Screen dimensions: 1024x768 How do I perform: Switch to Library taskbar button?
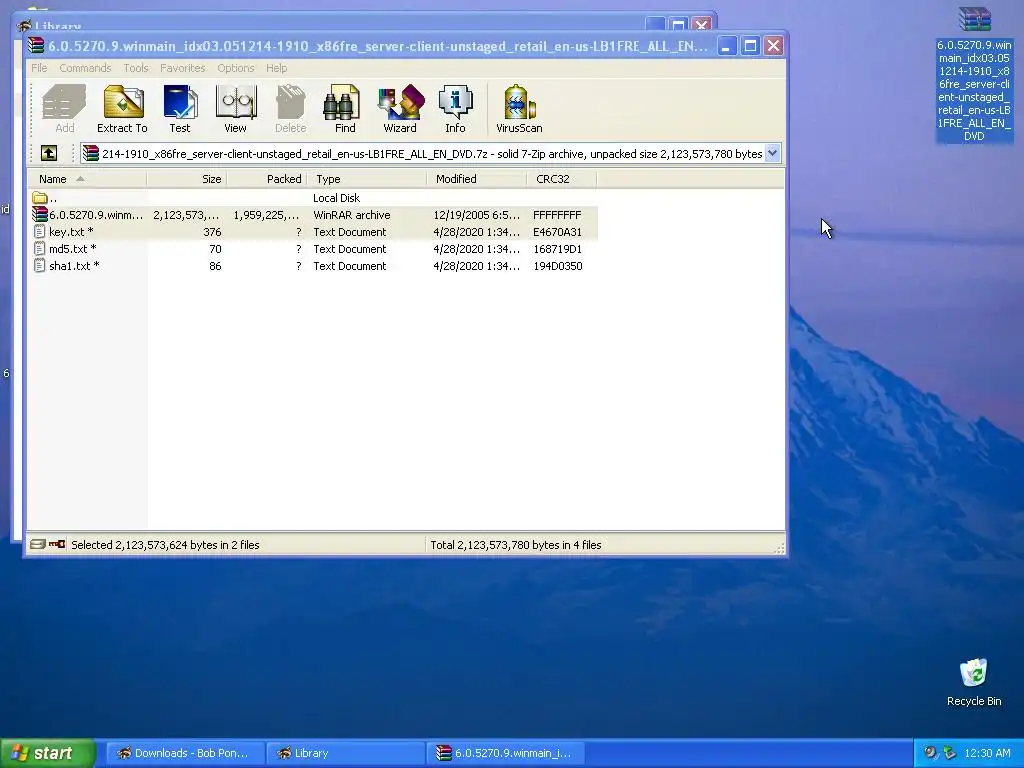pyautogui.click(x=345, y=753)
